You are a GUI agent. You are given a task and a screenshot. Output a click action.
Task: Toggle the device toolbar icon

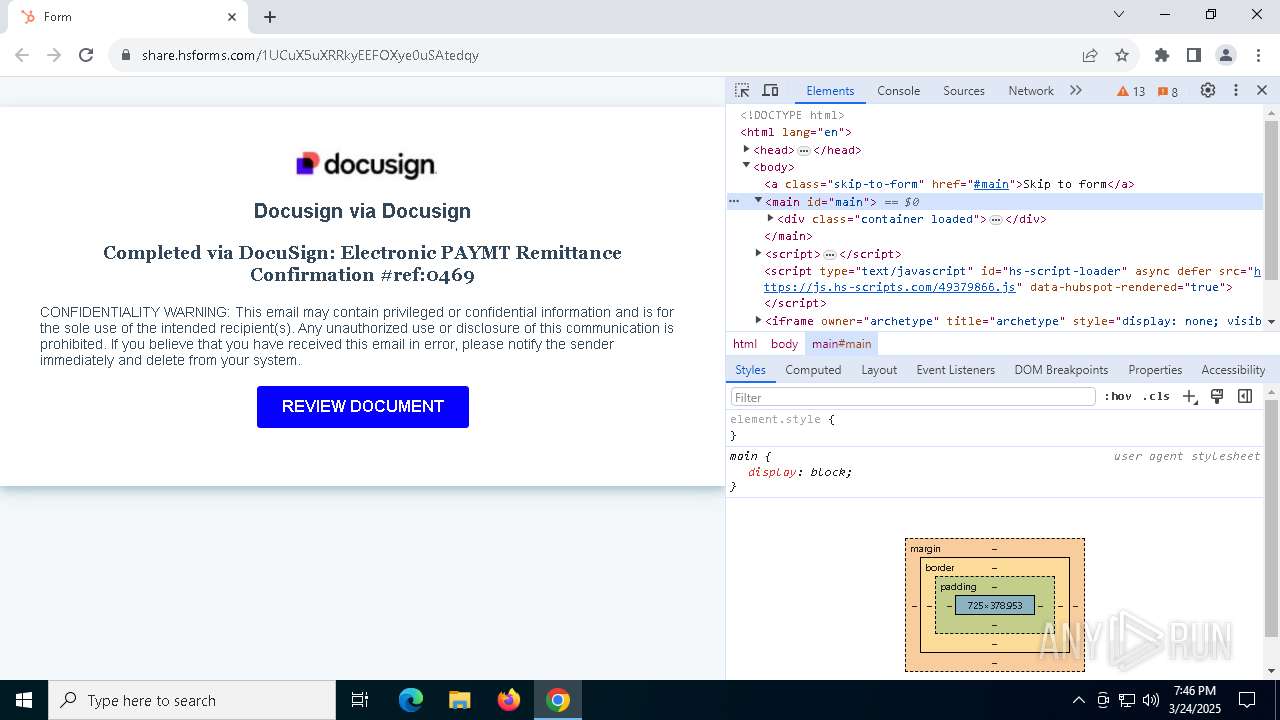[770, 90]
